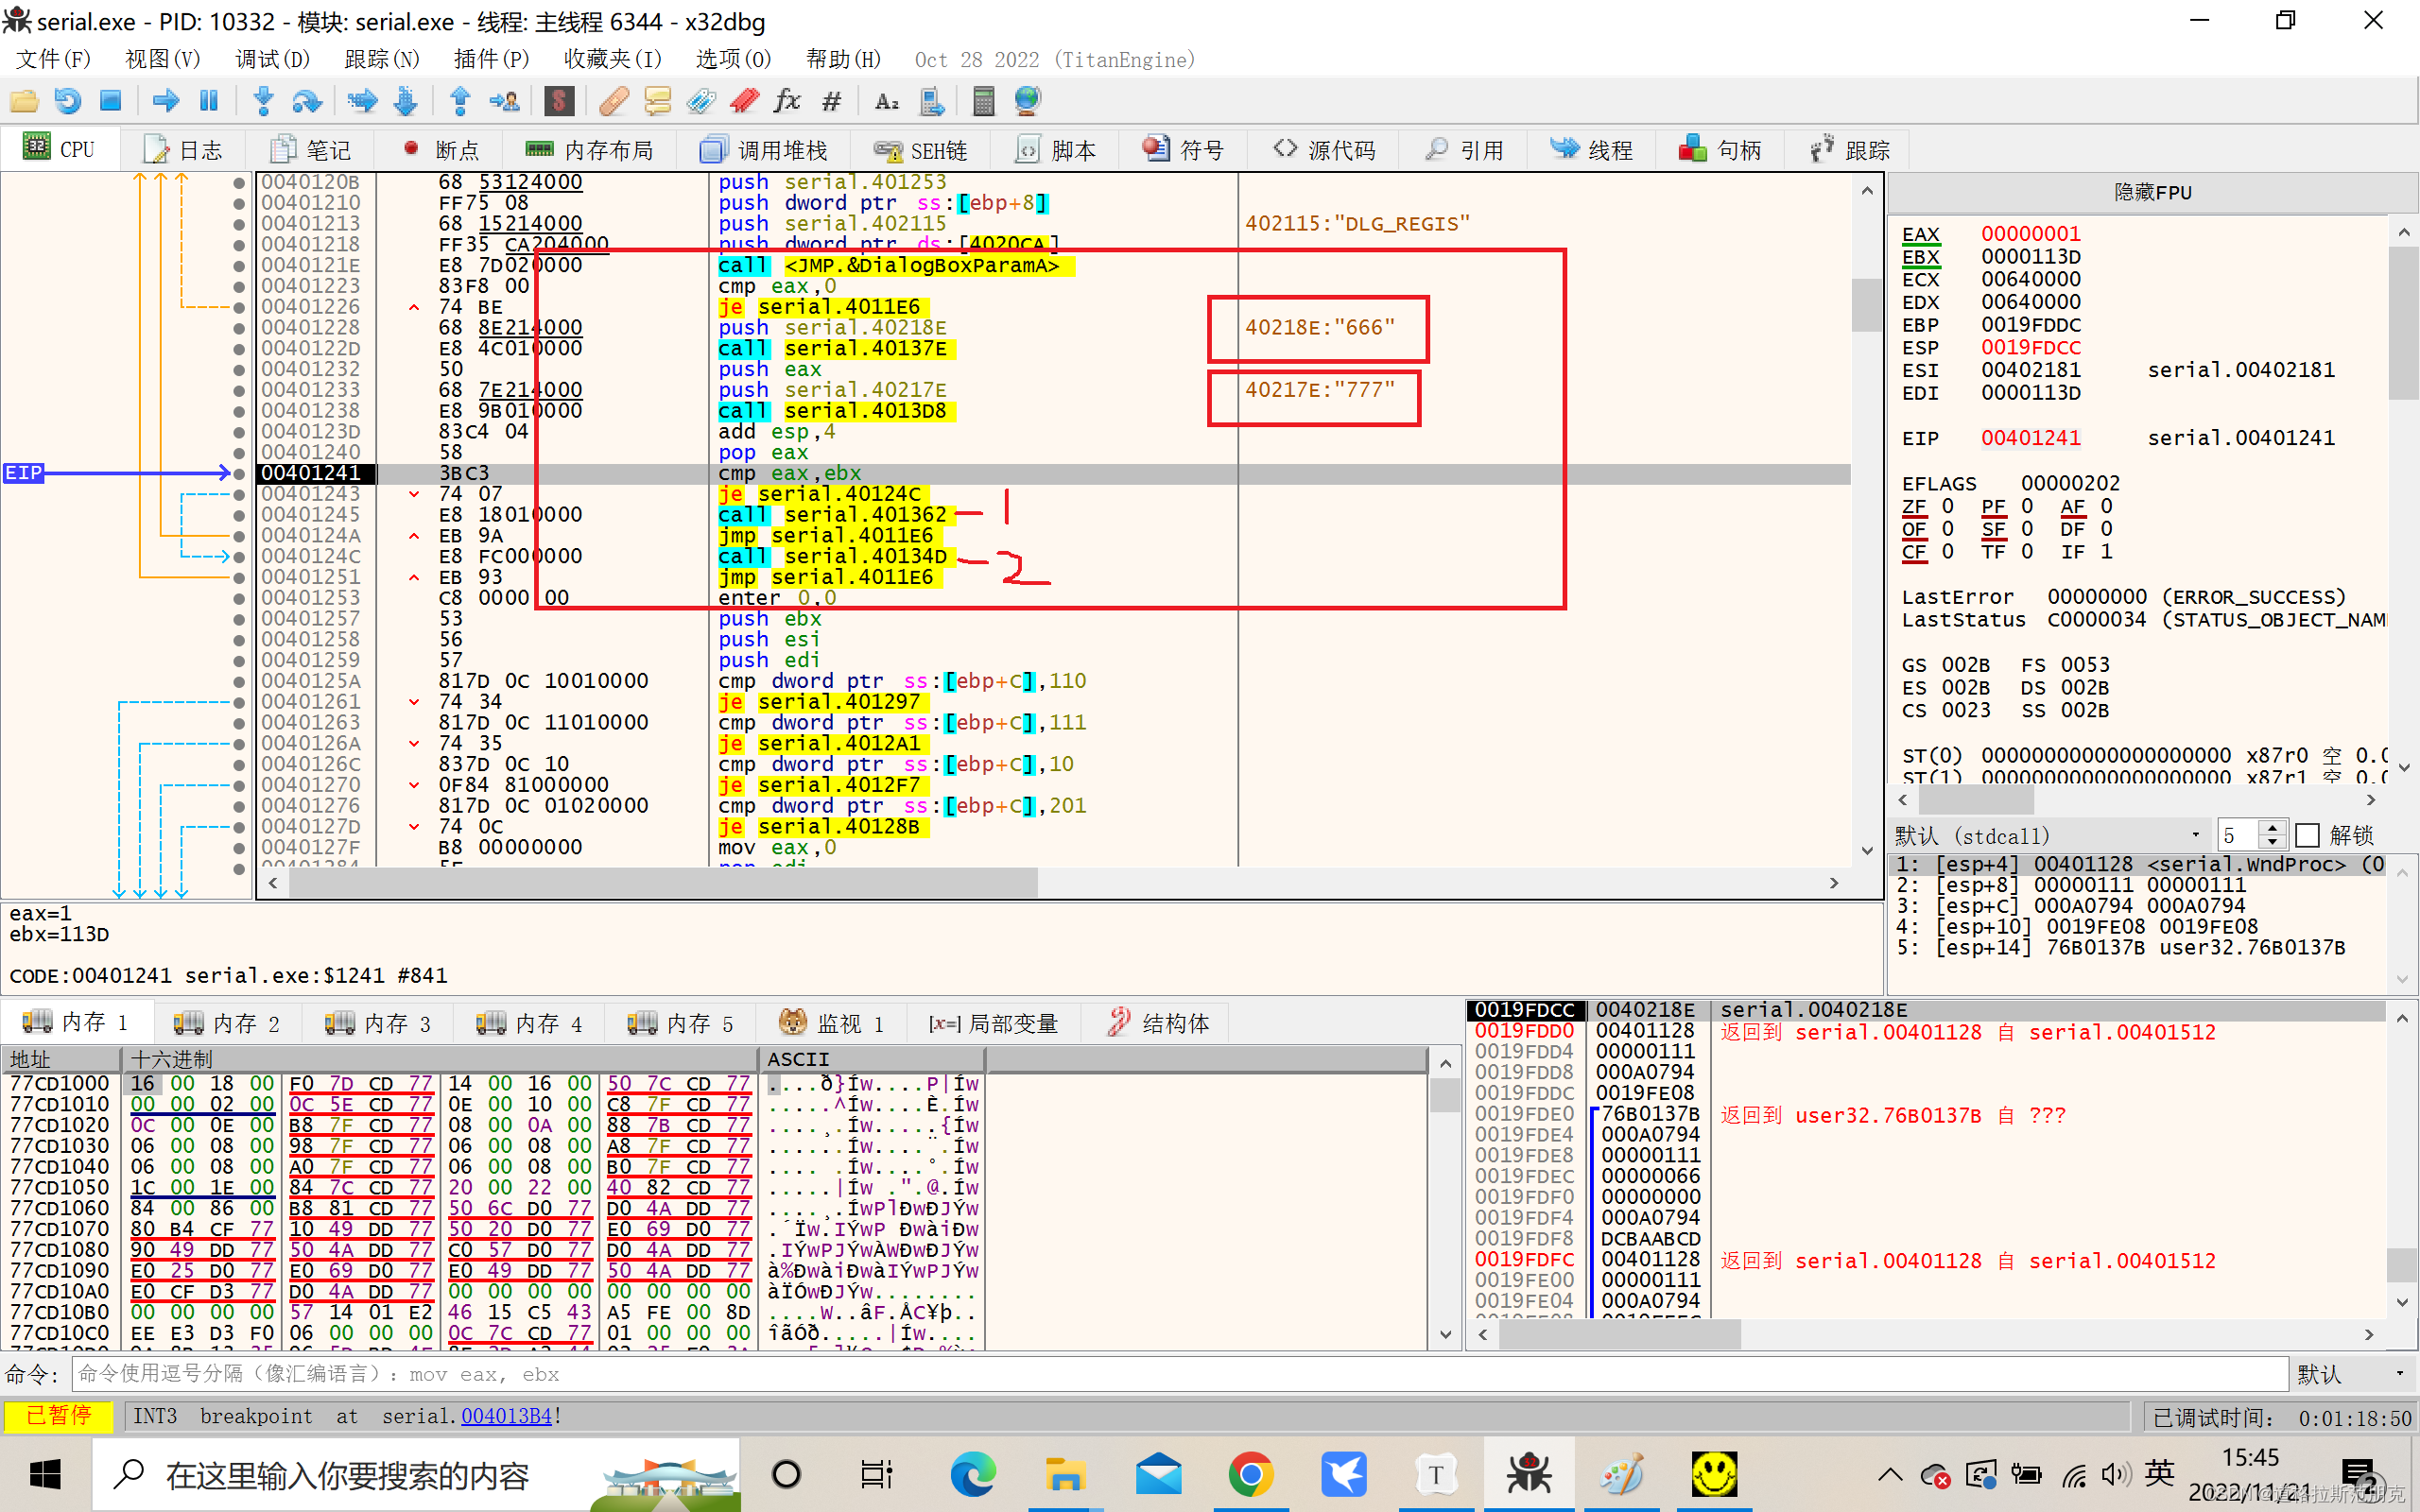Image resolution: width=2420 pixels, height=1512 pixels.
Task: Open the 调试(D) menu
Action: click(272, 59)
